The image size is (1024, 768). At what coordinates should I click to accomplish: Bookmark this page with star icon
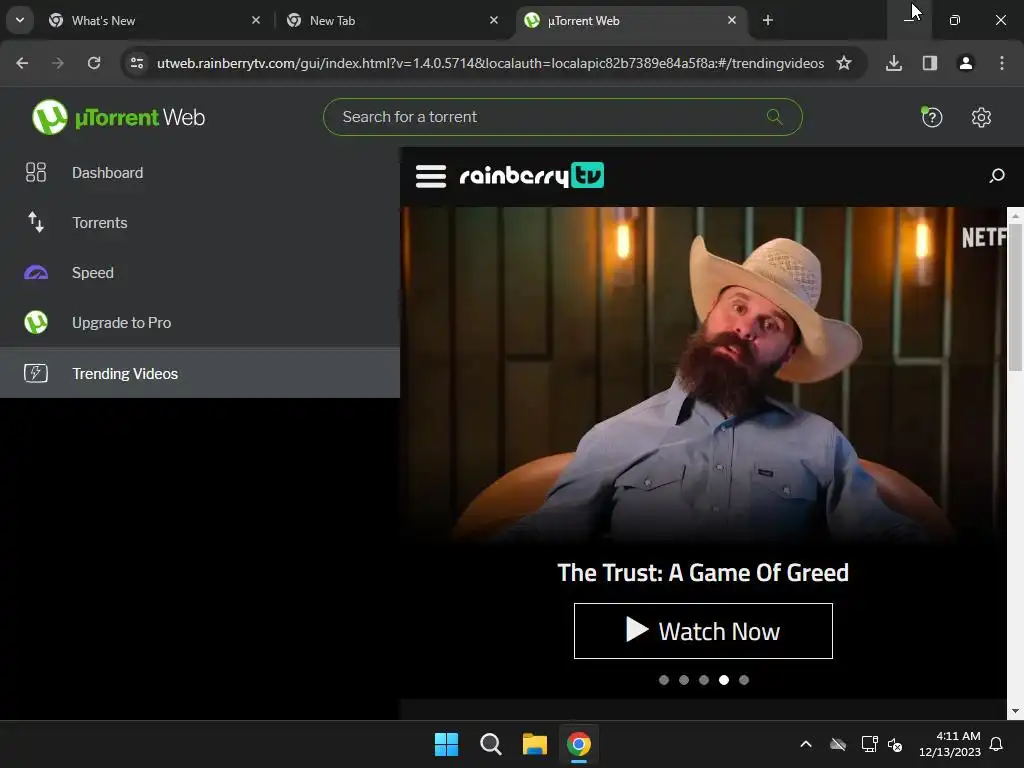(844, 63)
